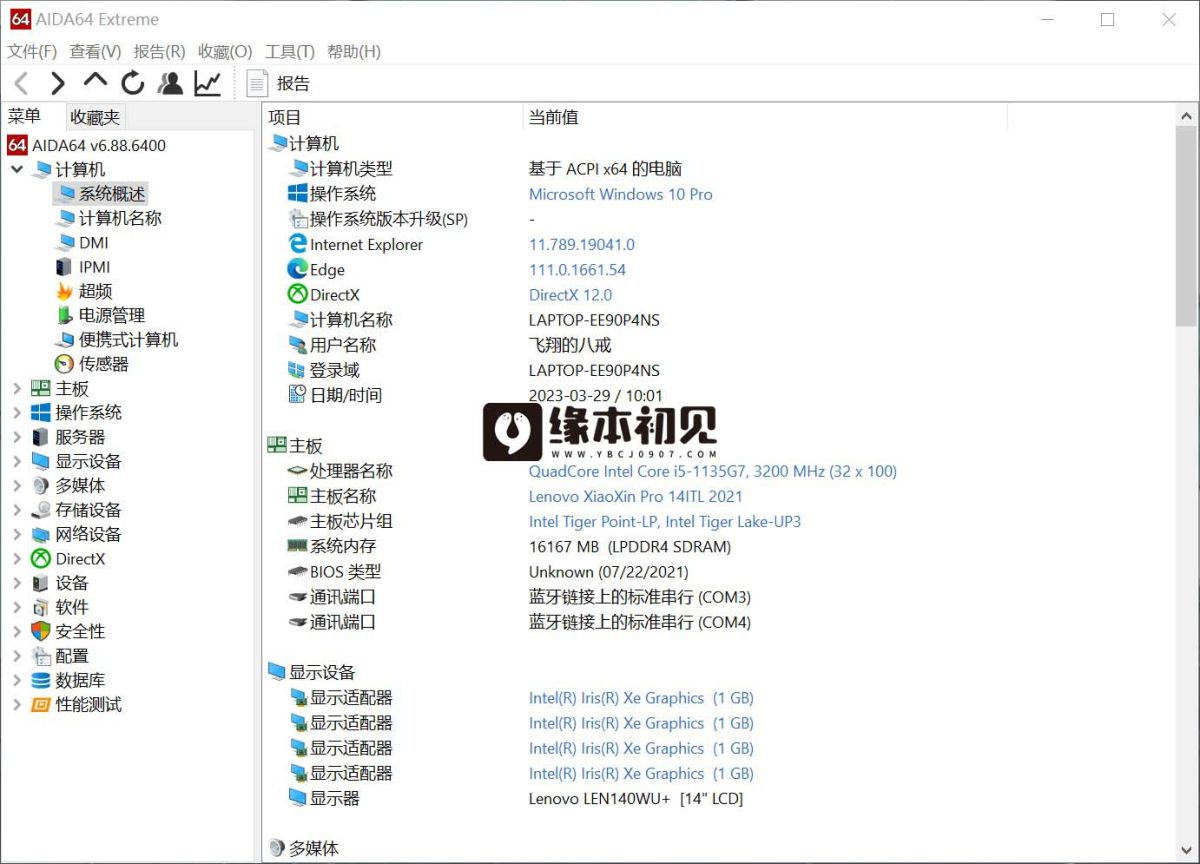
Task: Open Lenovo XiaoXin Pro 14ITL 2021 link
Action: [635, 496]
